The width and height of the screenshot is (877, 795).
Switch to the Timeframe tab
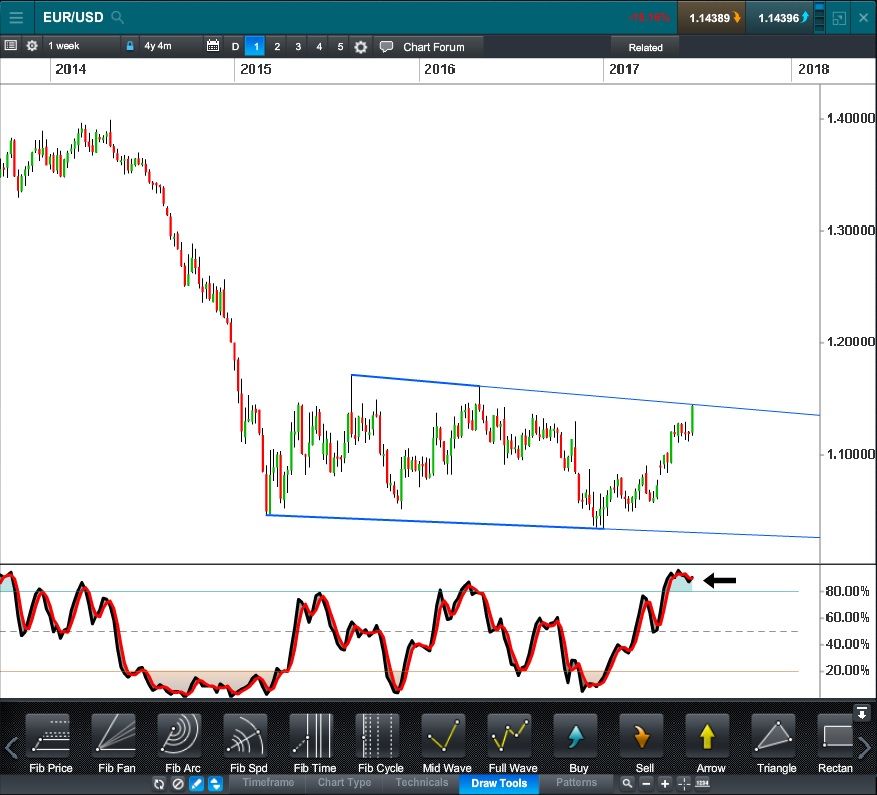[x=268, y=783]
